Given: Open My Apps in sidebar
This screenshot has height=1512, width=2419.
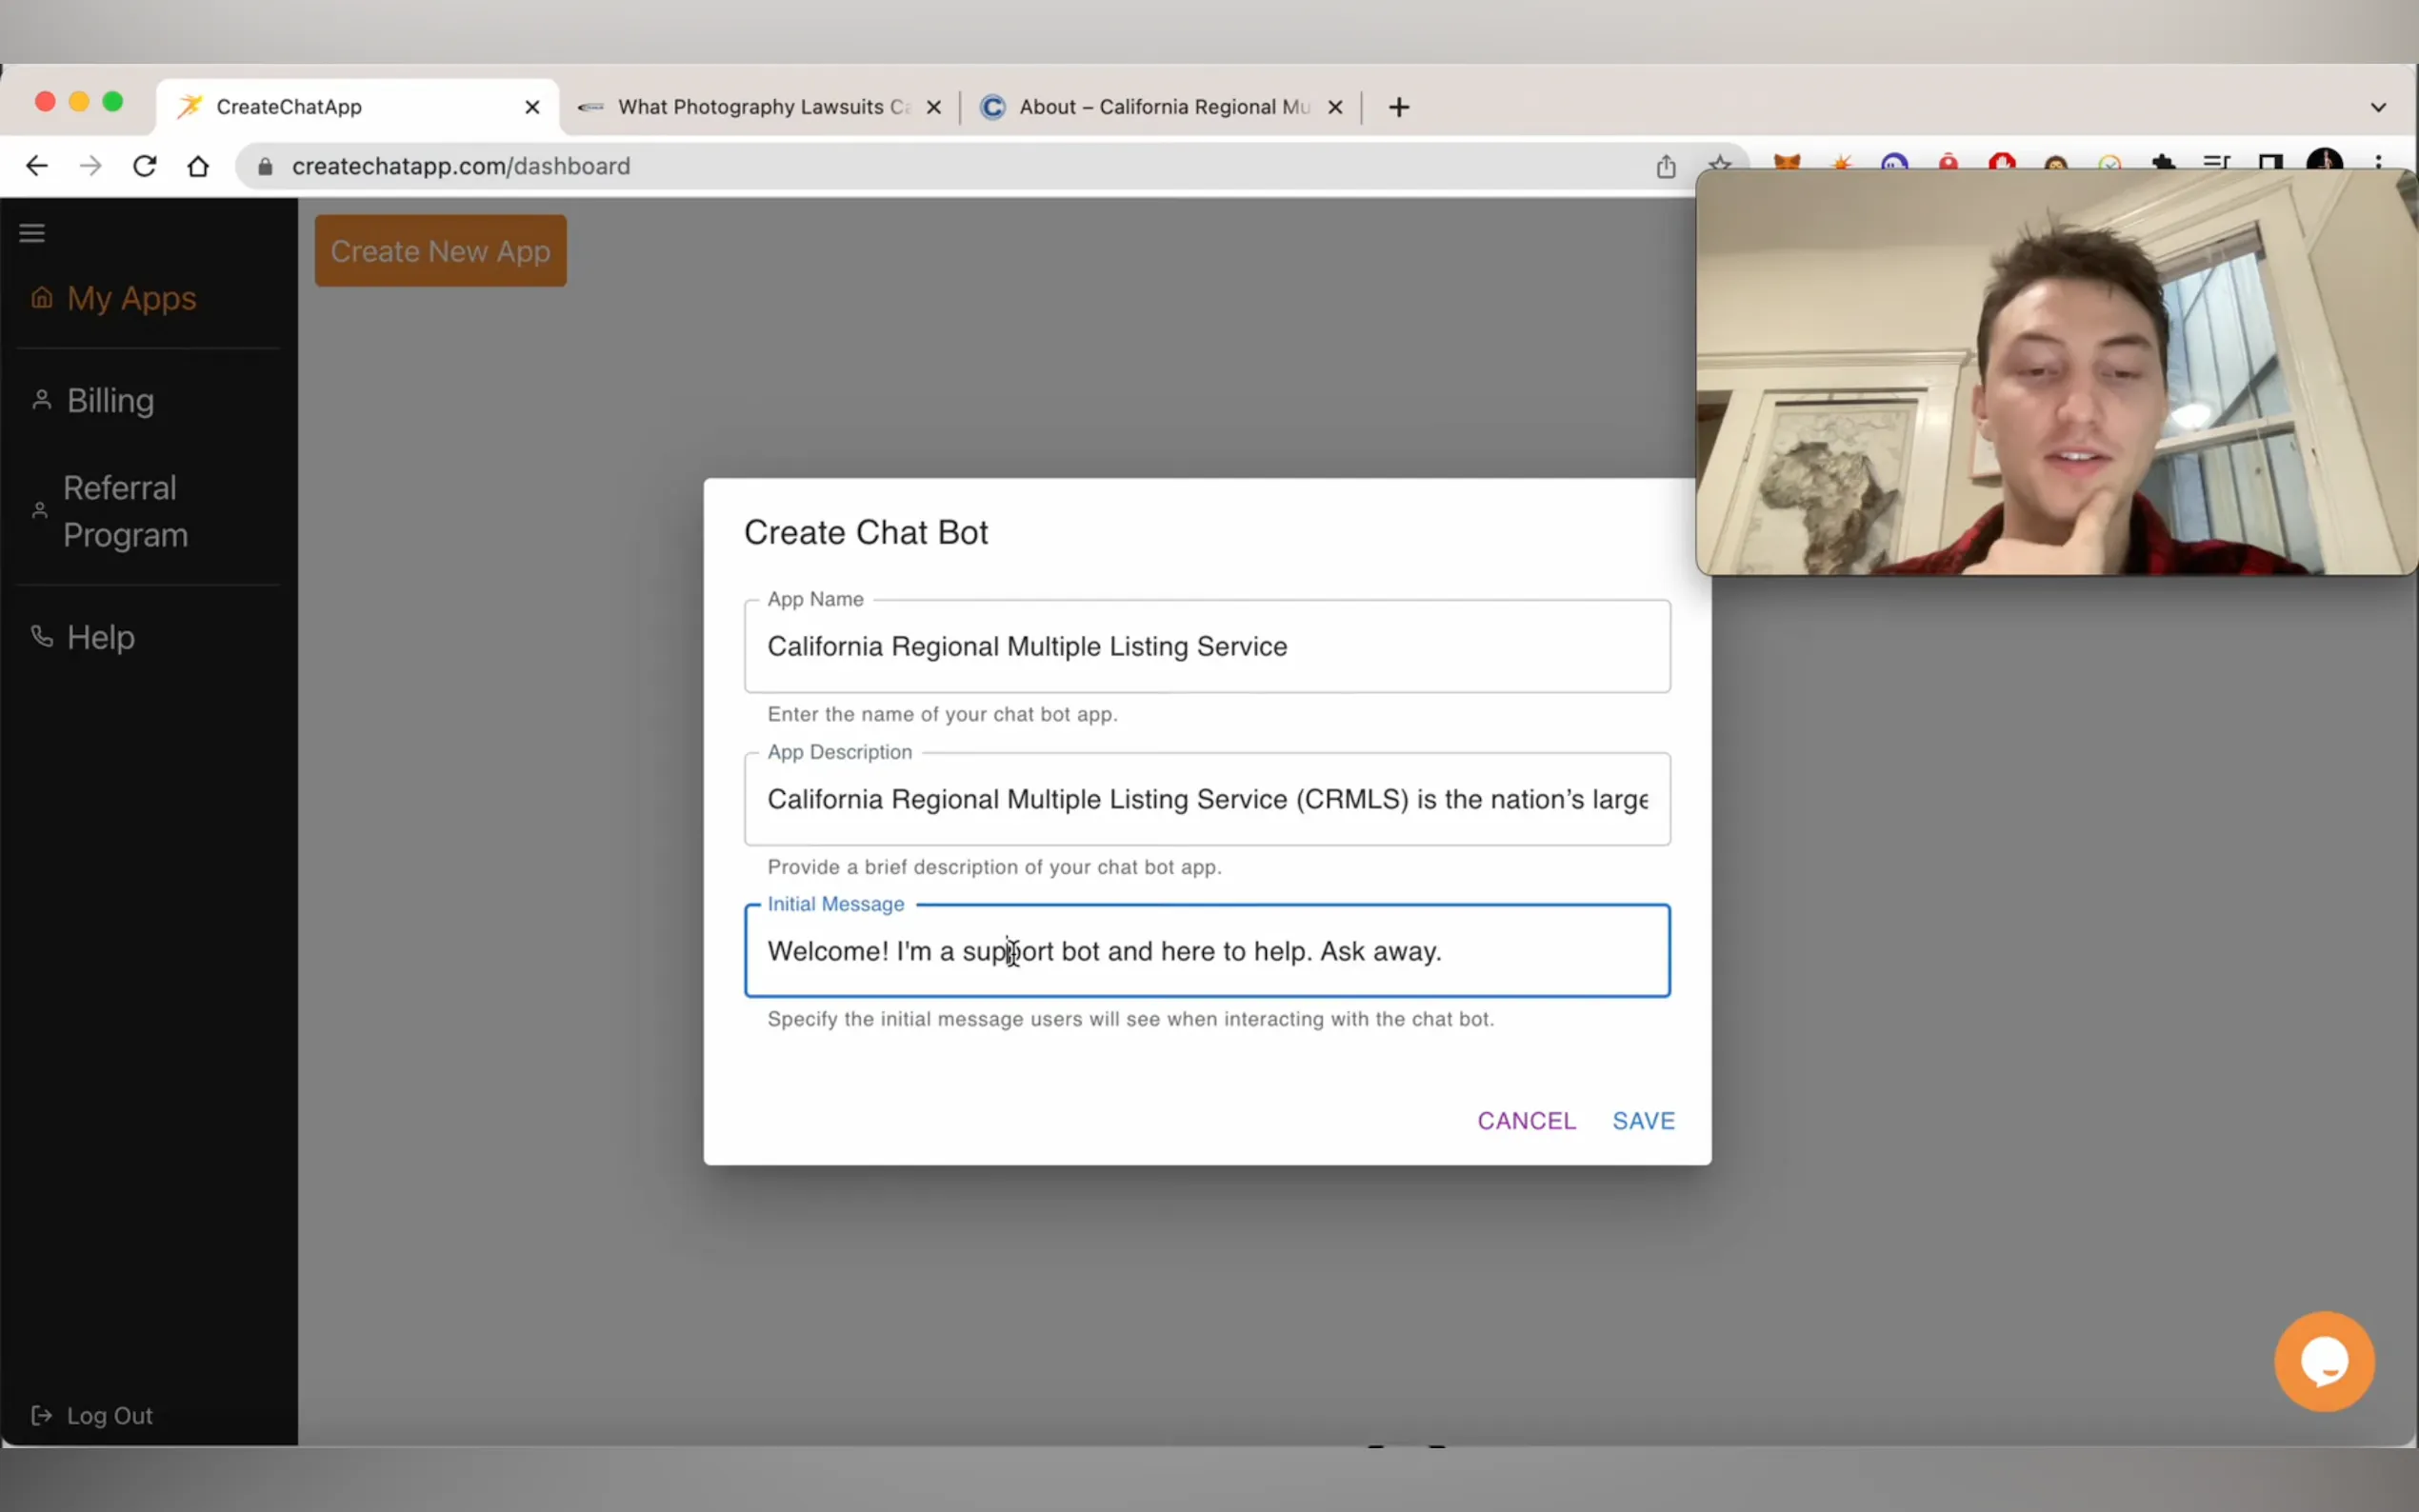Looking at the screenshot, I should point(130,298).
